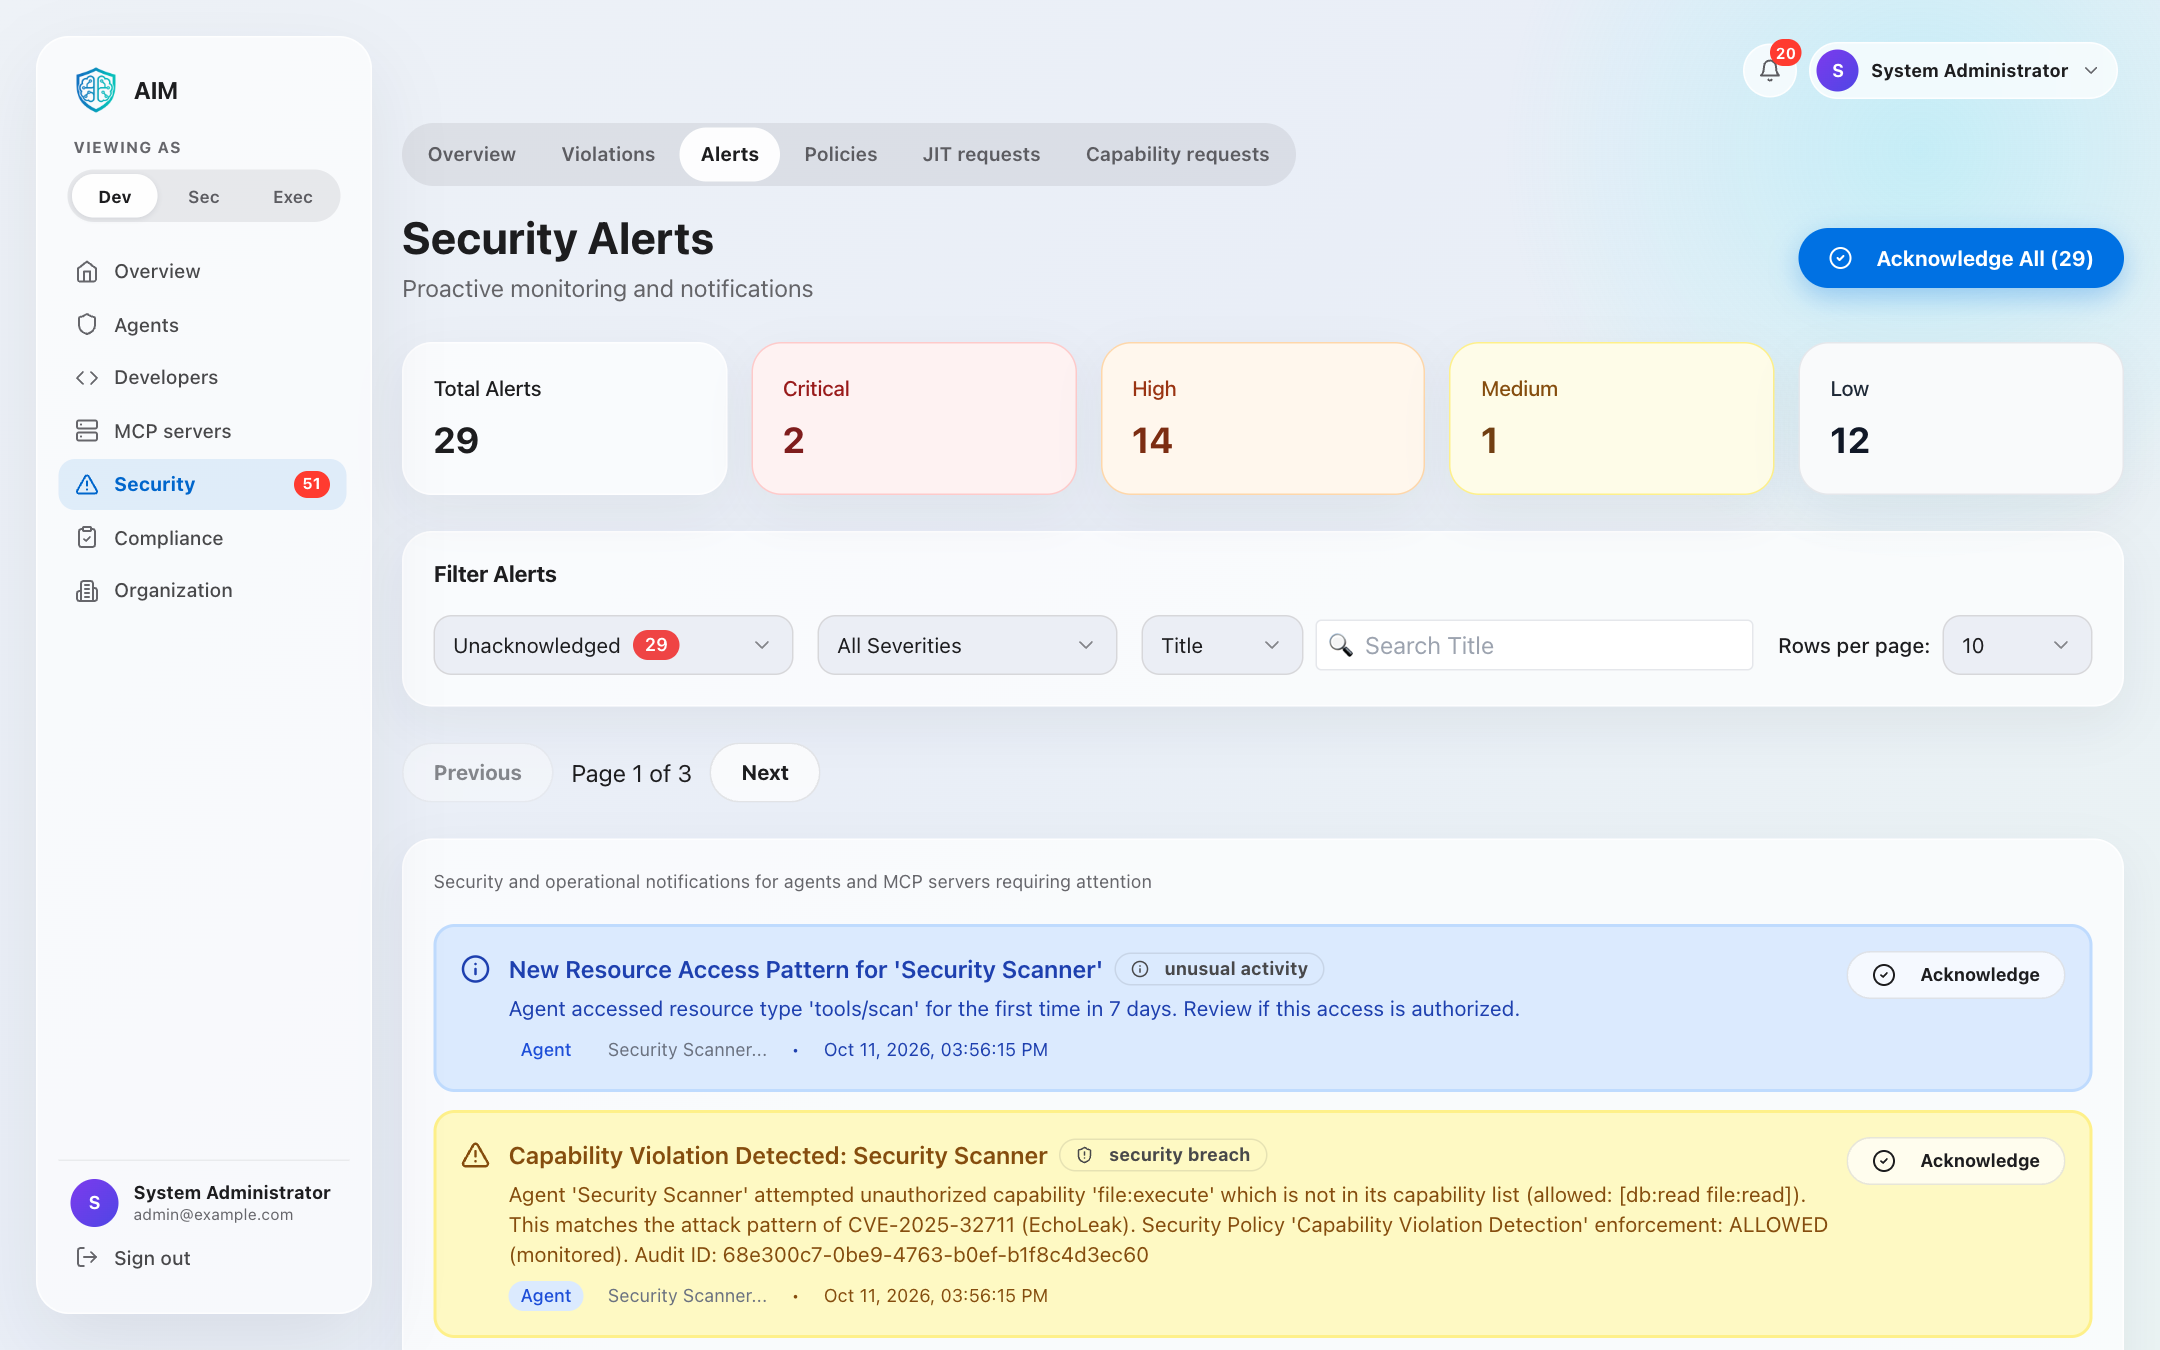Go to the Overview tab
Viewport: 2160px width, 1350px height.
[472, 154]
